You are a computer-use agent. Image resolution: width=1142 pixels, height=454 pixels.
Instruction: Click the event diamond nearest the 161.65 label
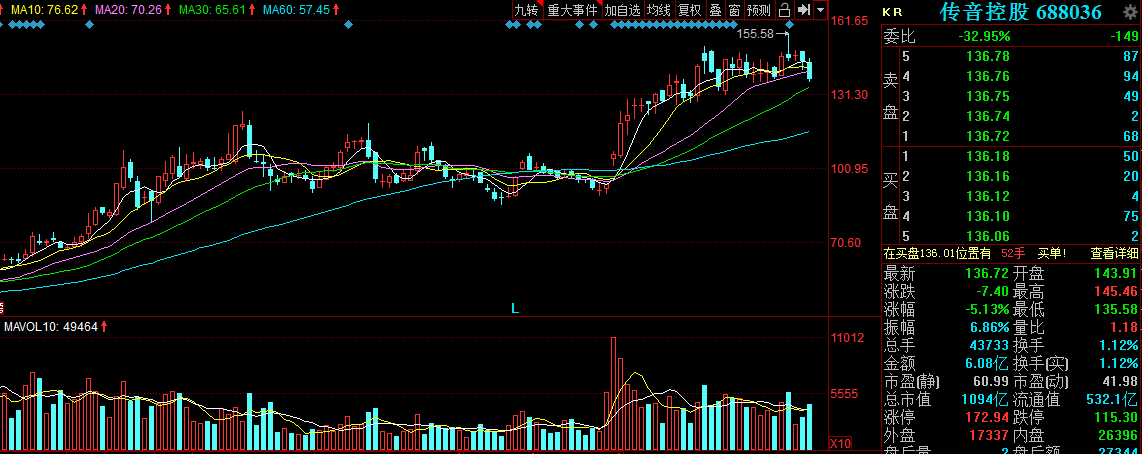(x=788, y=26)
